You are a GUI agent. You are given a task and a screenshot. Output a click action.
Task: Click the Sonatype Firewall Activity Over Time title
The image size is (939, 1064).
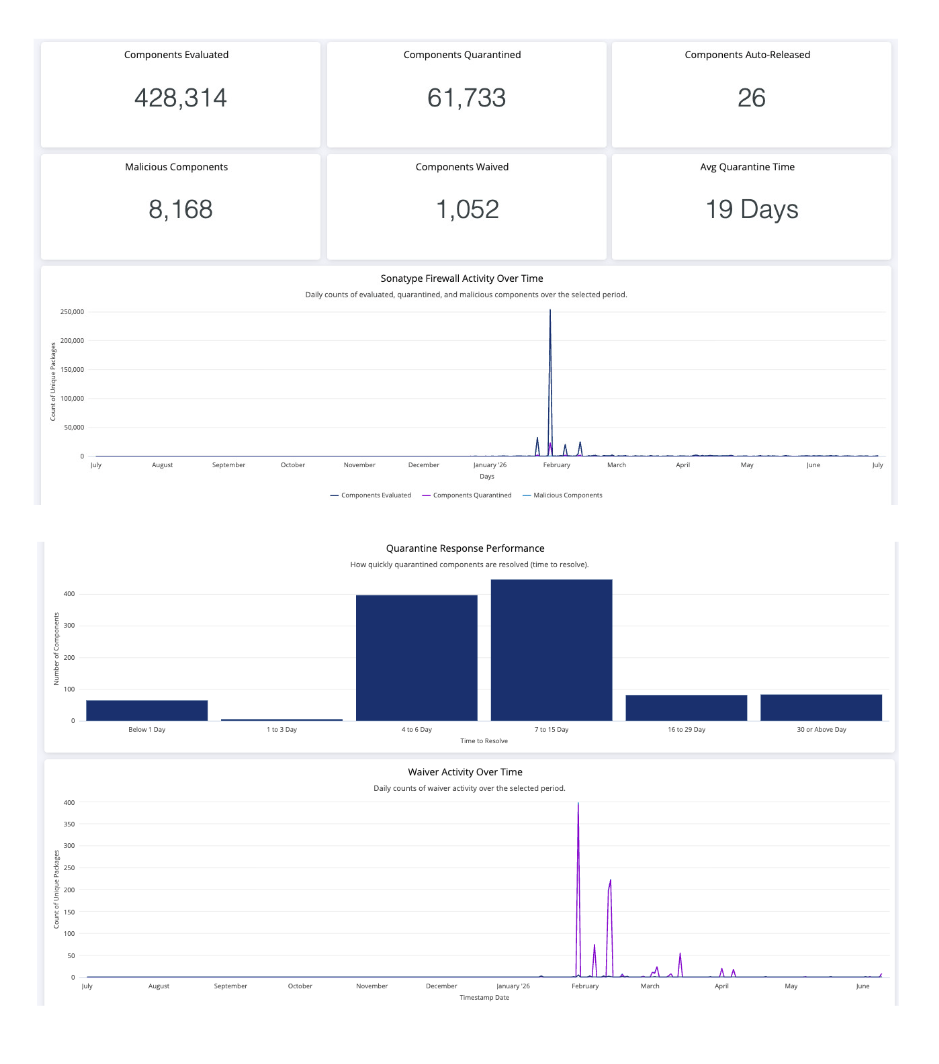tap(462, 278)
